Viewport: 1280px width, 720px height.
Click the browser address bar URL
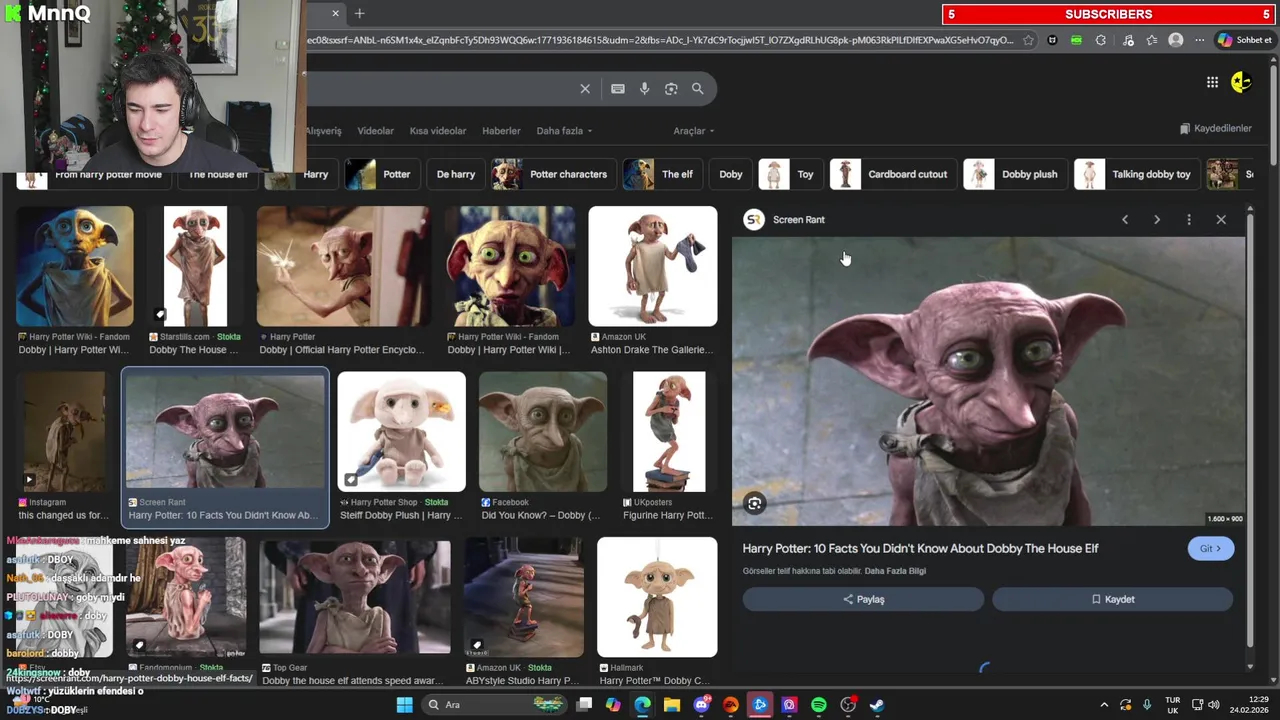tap(660, 40)
